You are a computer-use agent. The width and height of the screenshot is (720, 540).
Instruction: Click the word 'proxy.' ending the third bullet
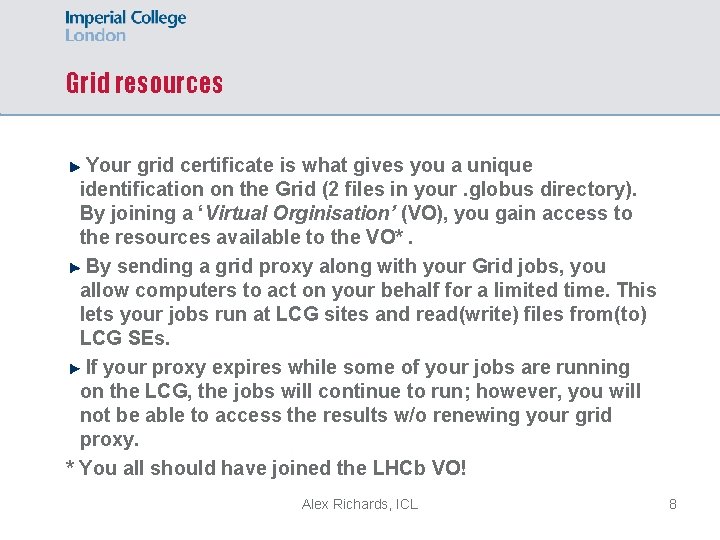pyautogui.click(x=109, y=440)
